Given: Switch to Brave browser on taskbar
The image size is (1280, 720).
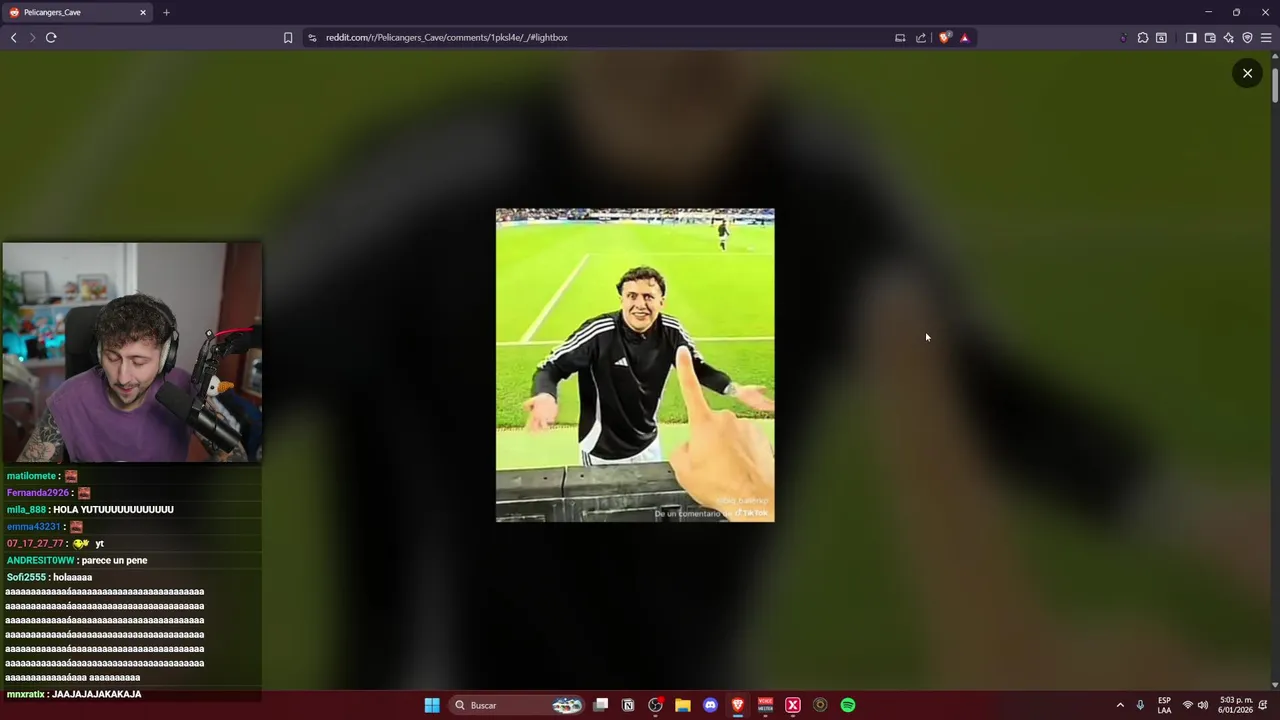Looking at the screenshot, I should pos(738,705).
